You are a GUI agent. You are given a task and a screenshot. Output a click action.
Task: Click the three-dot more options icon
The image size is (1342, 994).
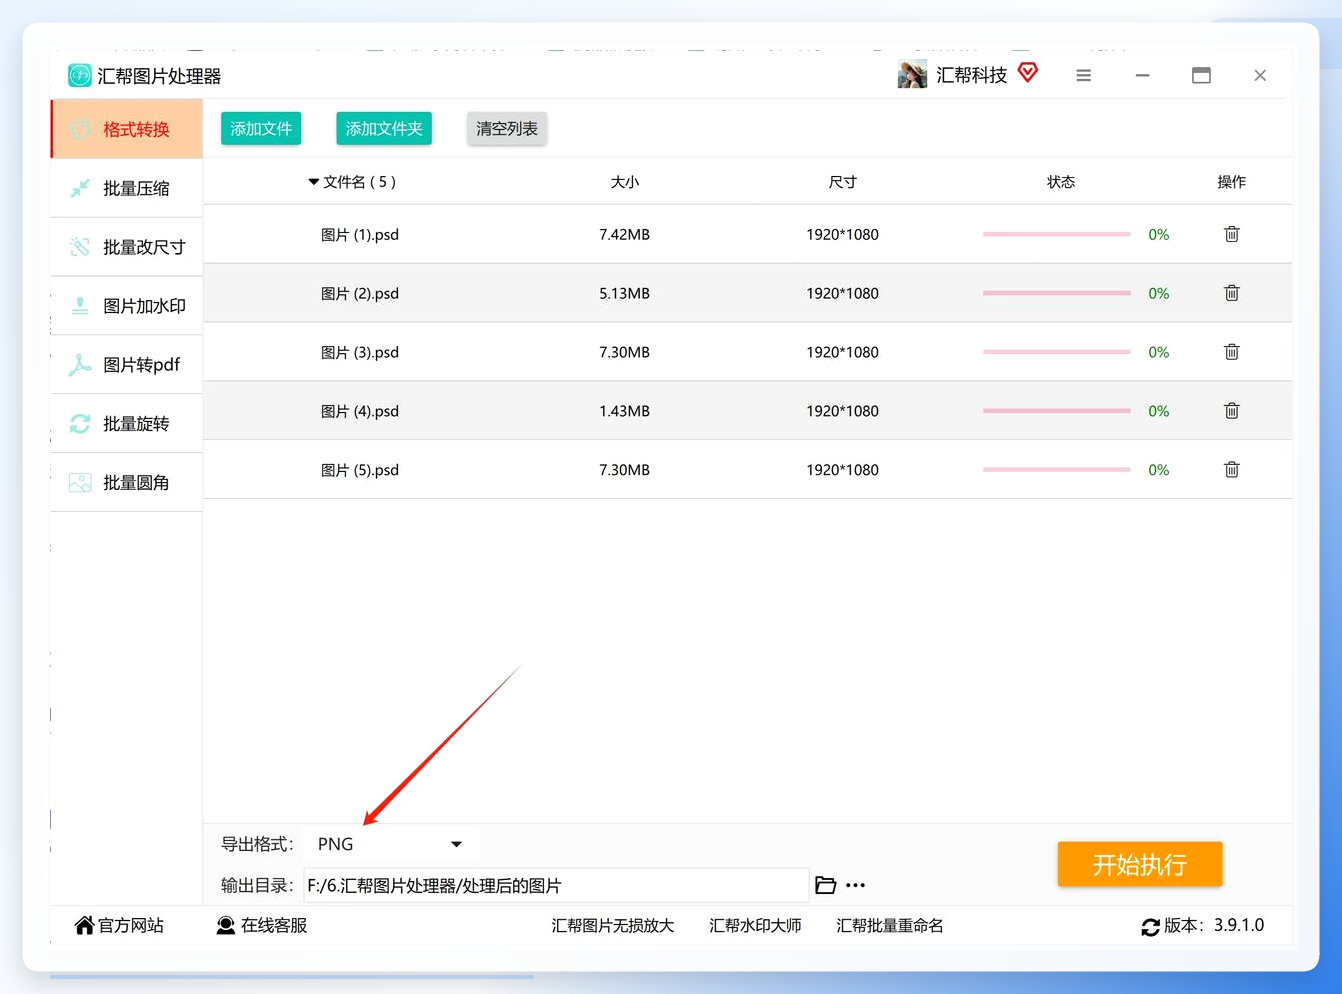[x=855, y=885]
